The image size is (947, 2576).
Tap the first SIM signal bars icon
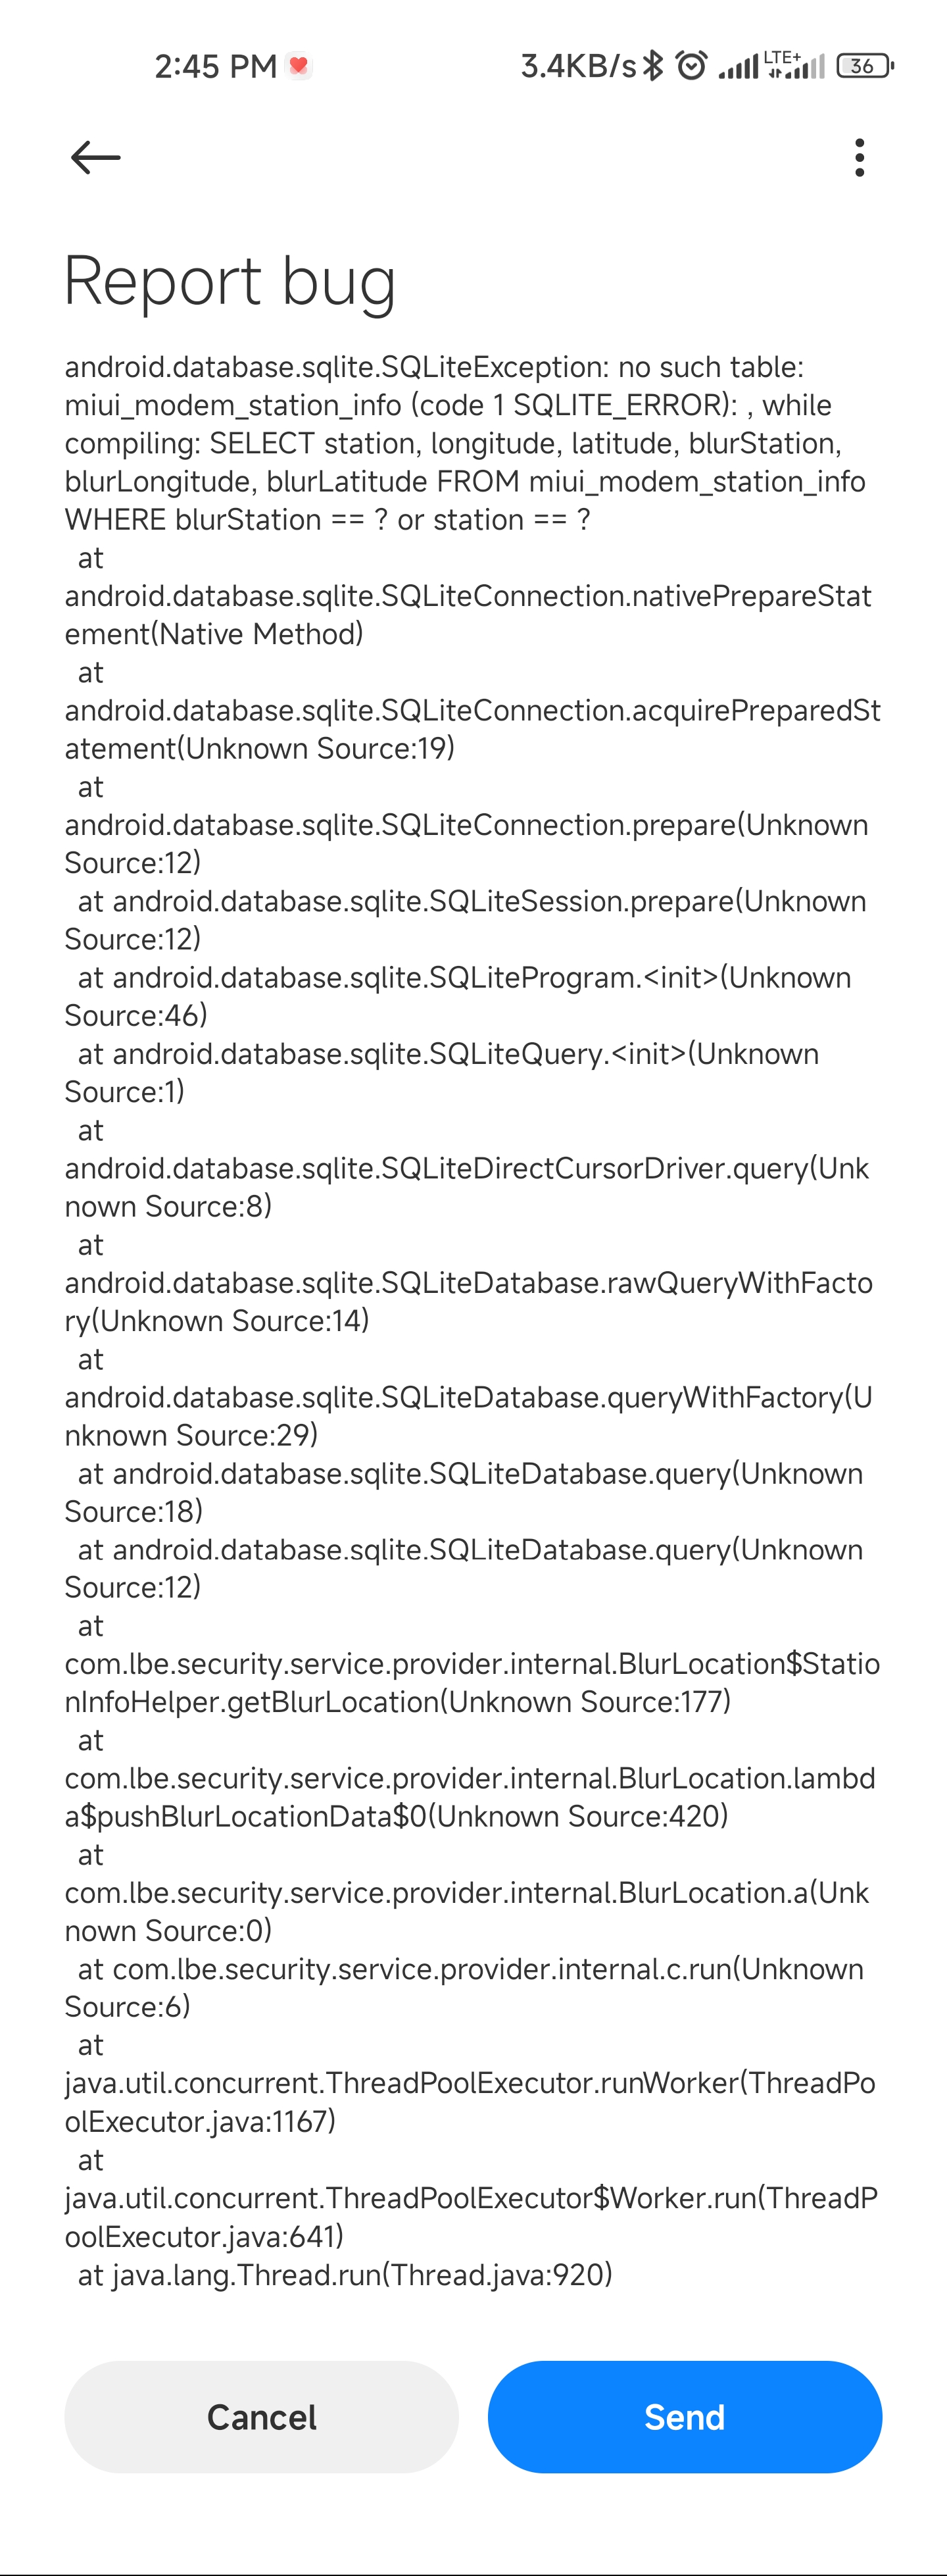pos(738,67)
